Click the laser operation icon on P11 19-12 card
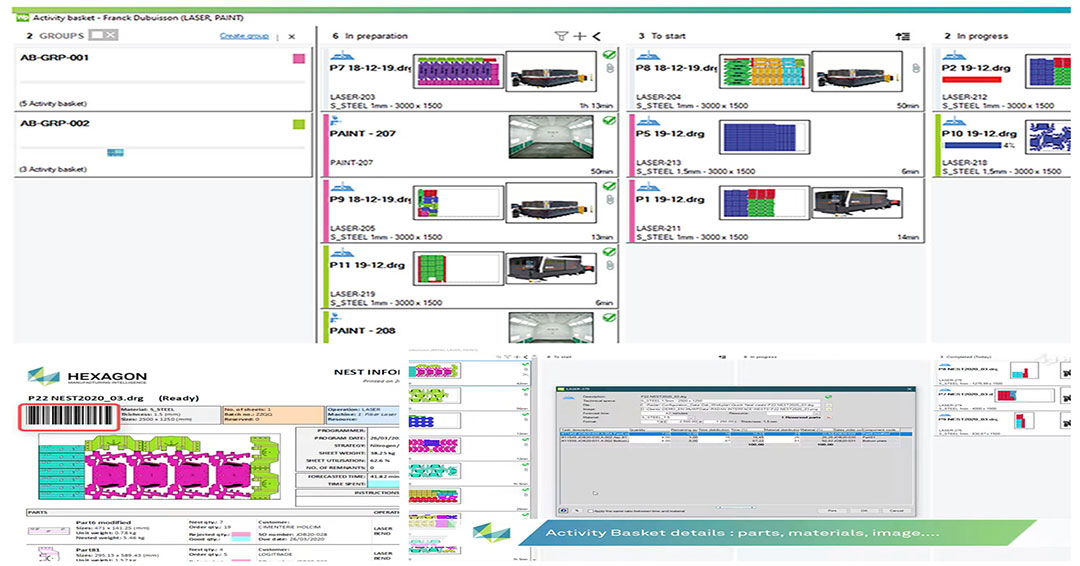 coord(342,253)
